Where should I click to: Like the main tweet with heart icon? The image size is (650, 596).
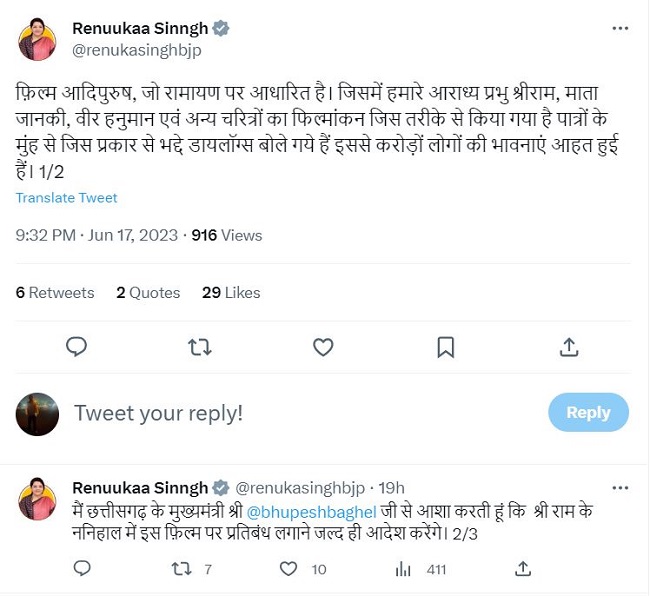[323, 347]
